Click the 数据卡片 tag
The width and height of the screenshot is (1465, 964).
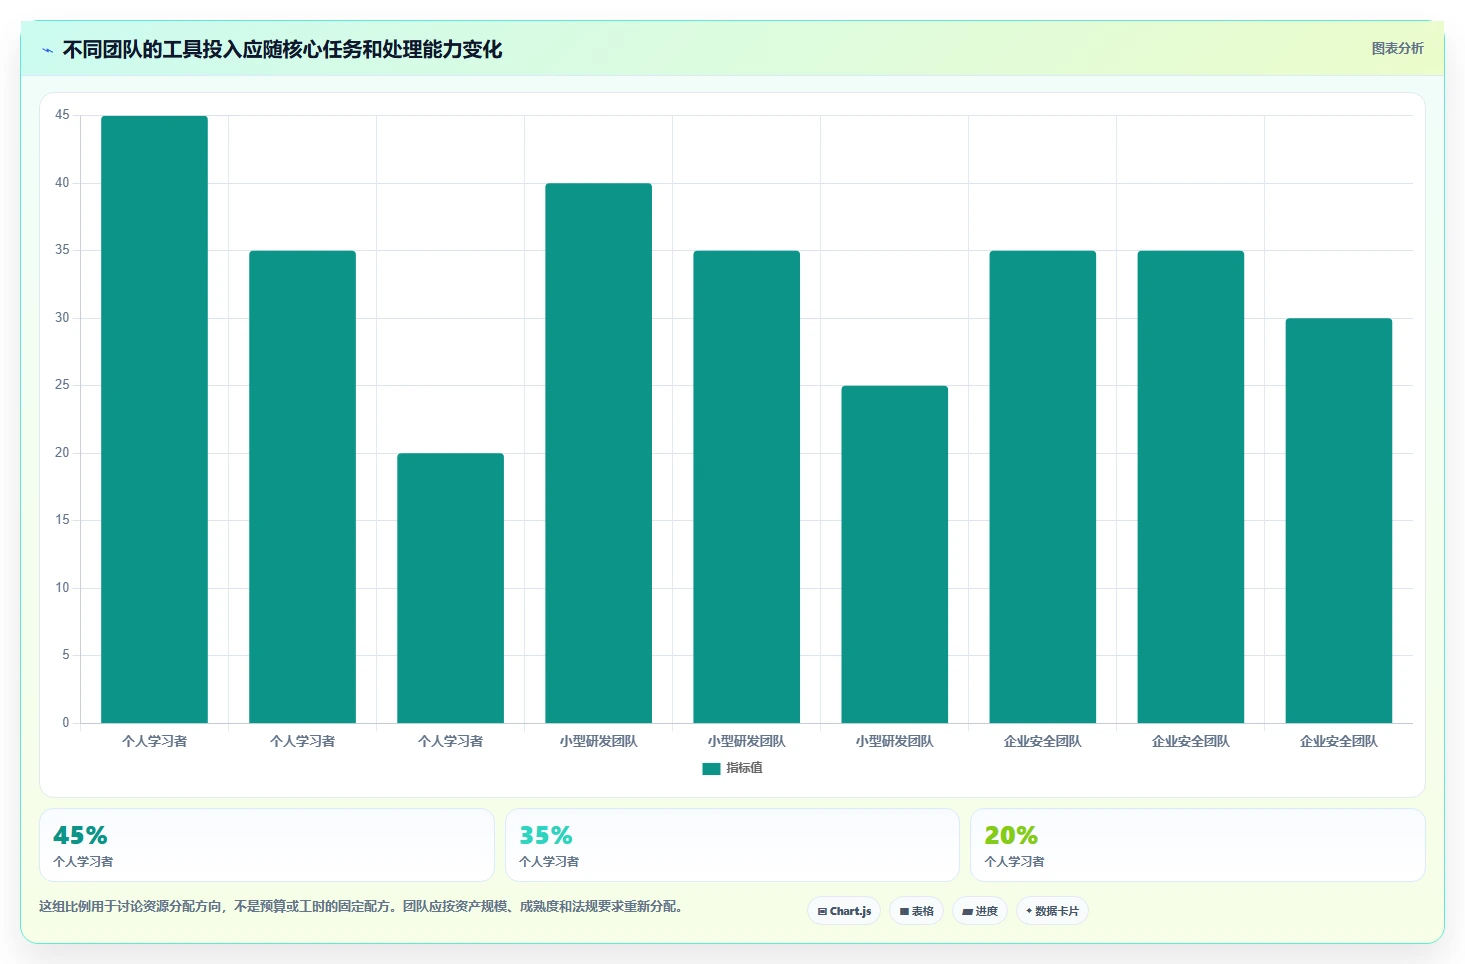(1052, 911)
